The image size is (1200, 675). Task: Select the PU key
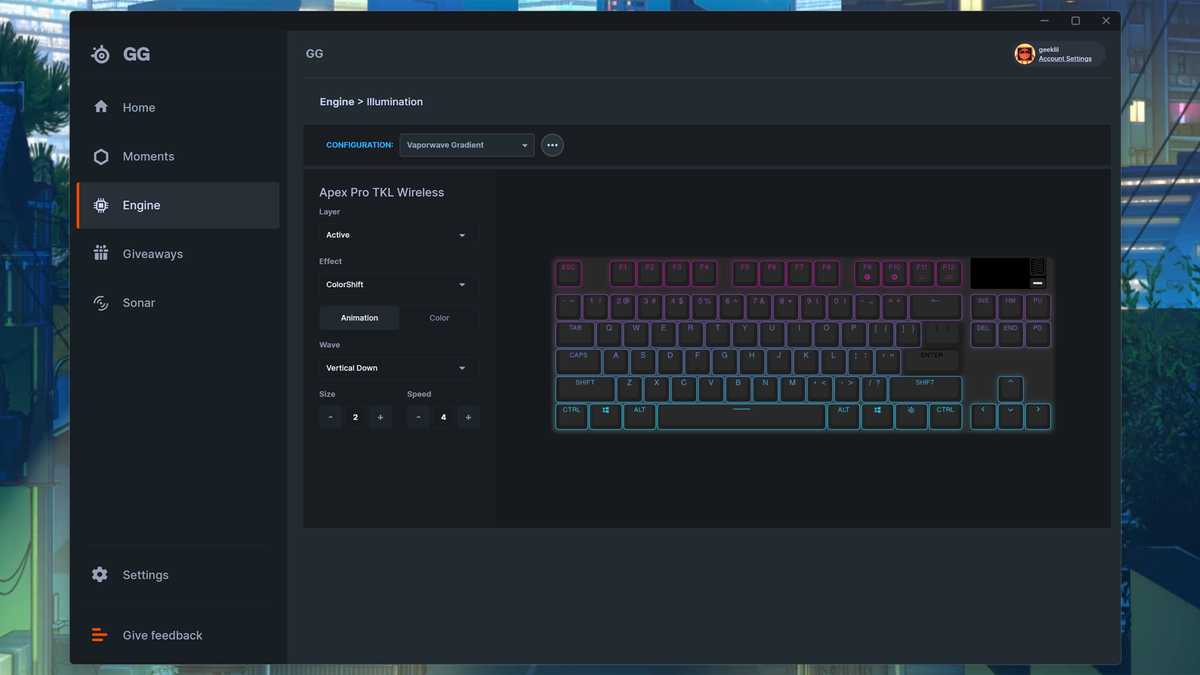(x=1038, y=306)
